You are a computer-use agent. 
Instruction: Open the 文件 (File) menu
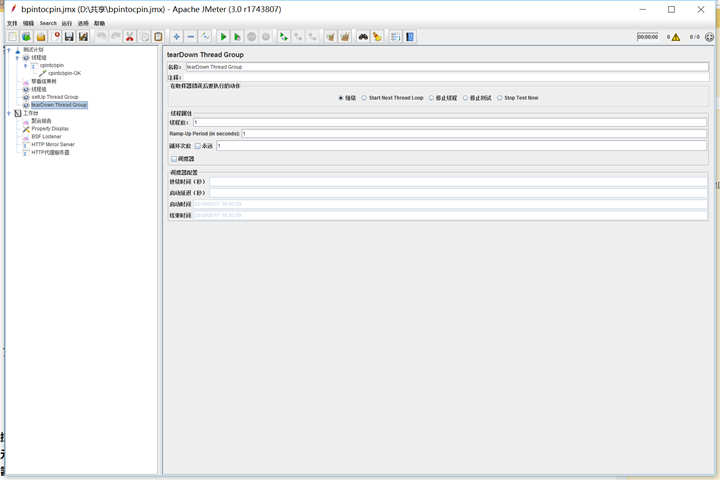click(x=12, y=23)
